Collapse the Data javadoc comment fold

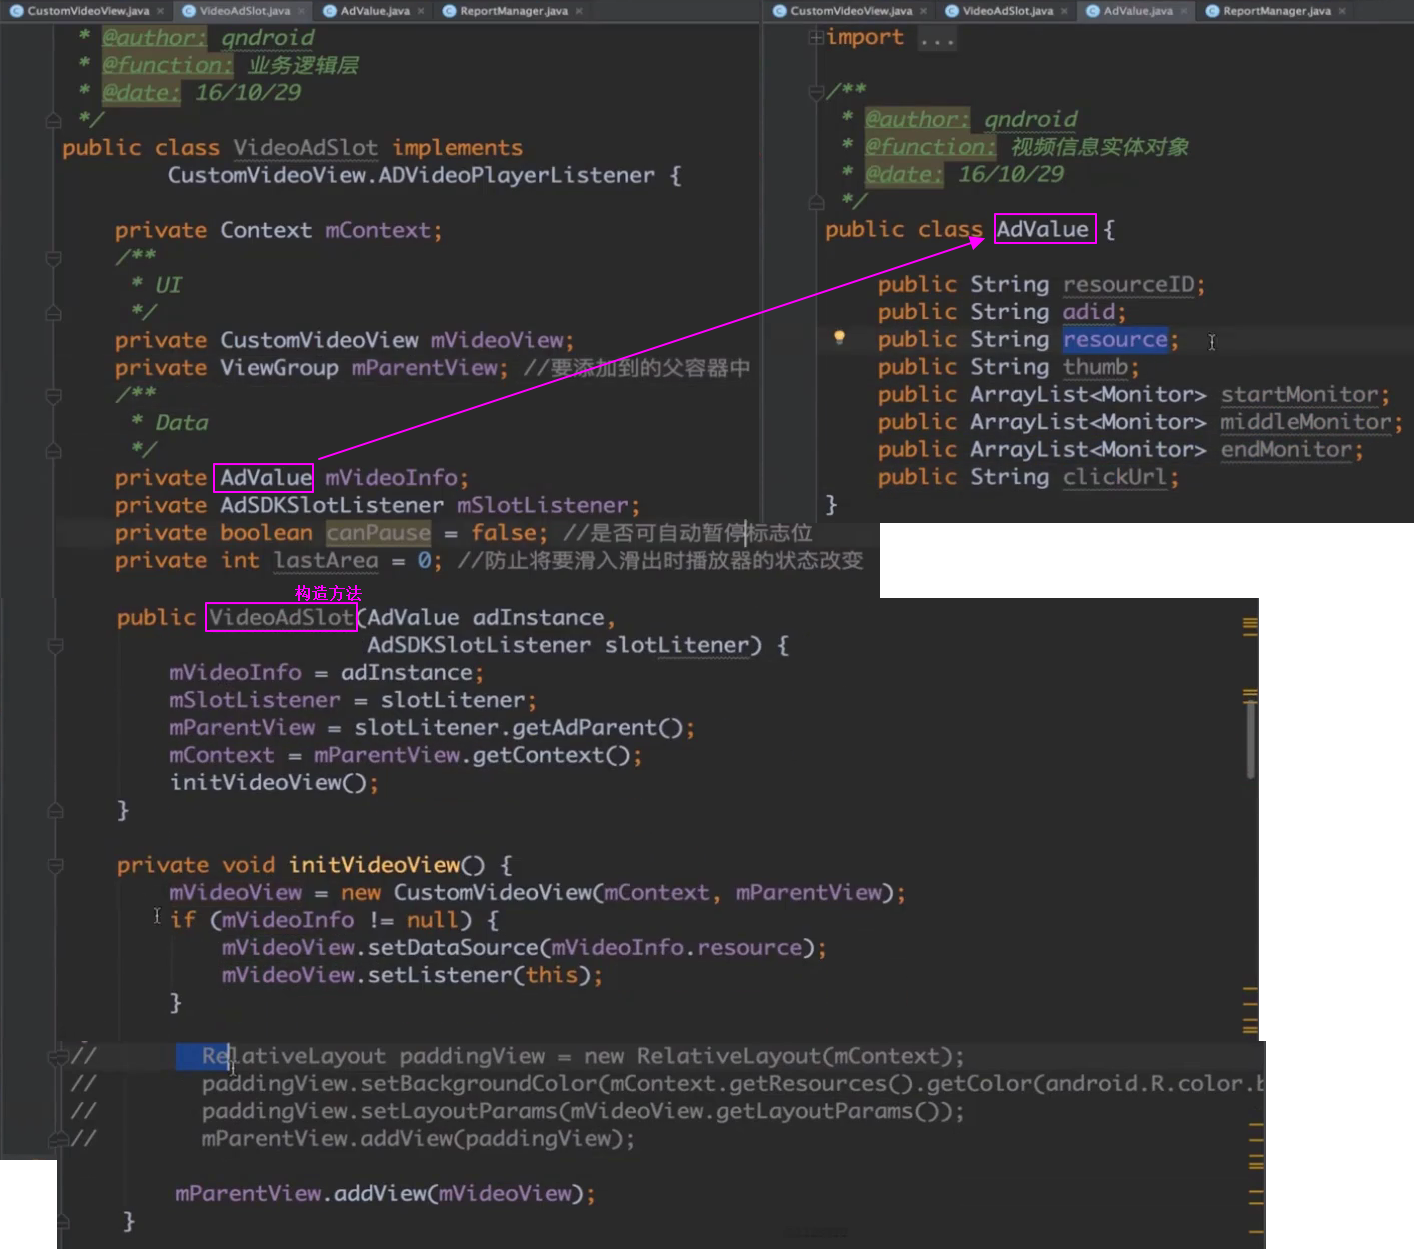point(54,395)
